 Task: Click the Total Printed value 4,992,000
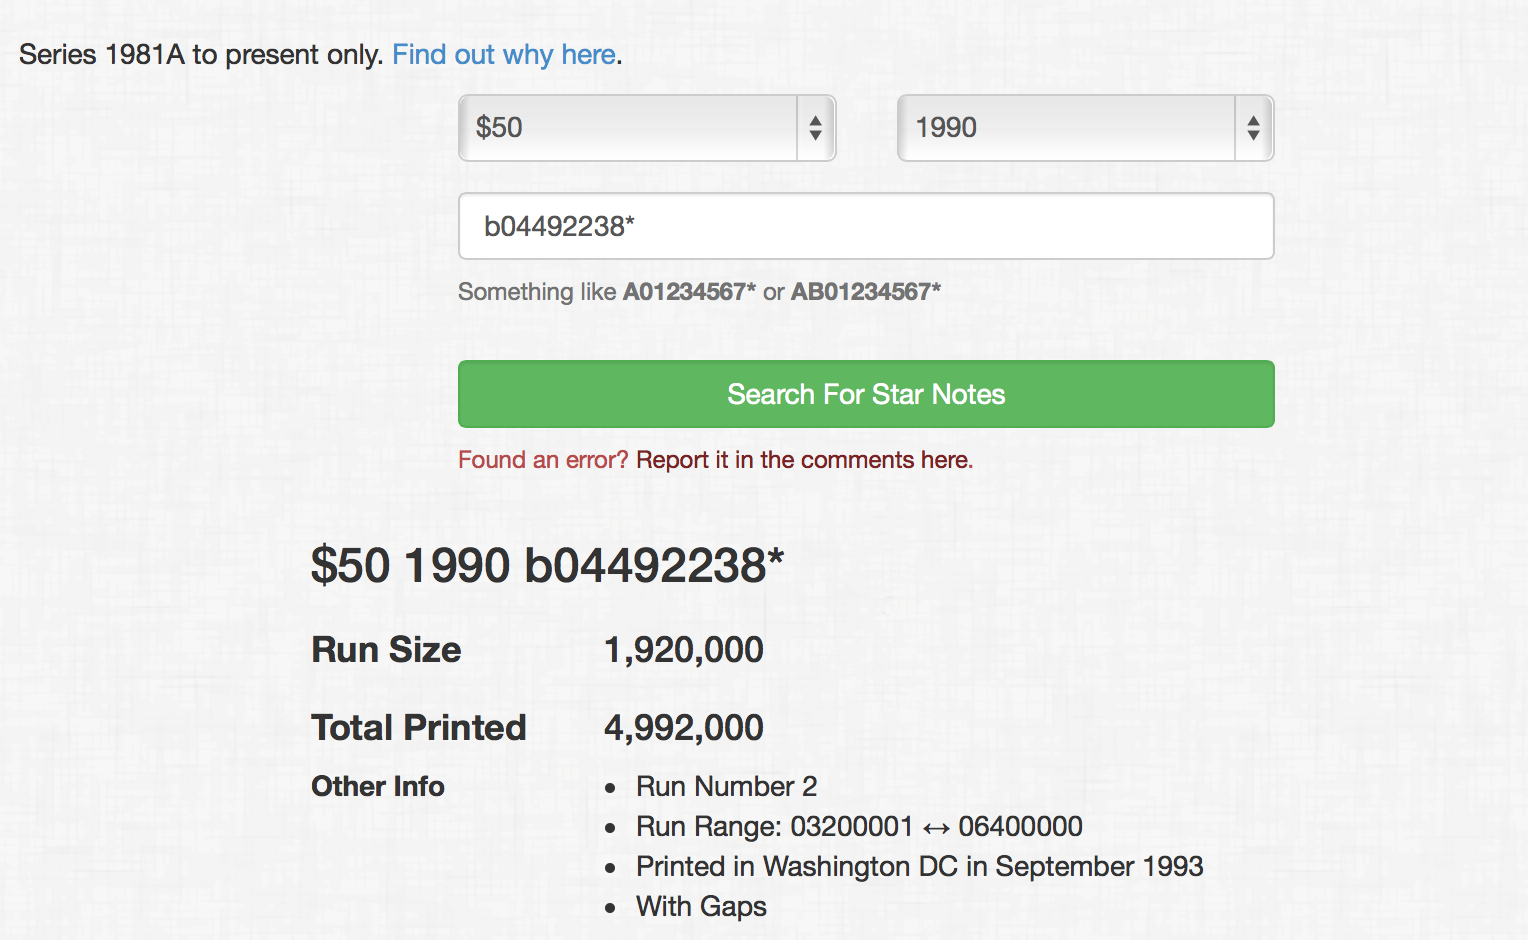click(x=684, y=728)
